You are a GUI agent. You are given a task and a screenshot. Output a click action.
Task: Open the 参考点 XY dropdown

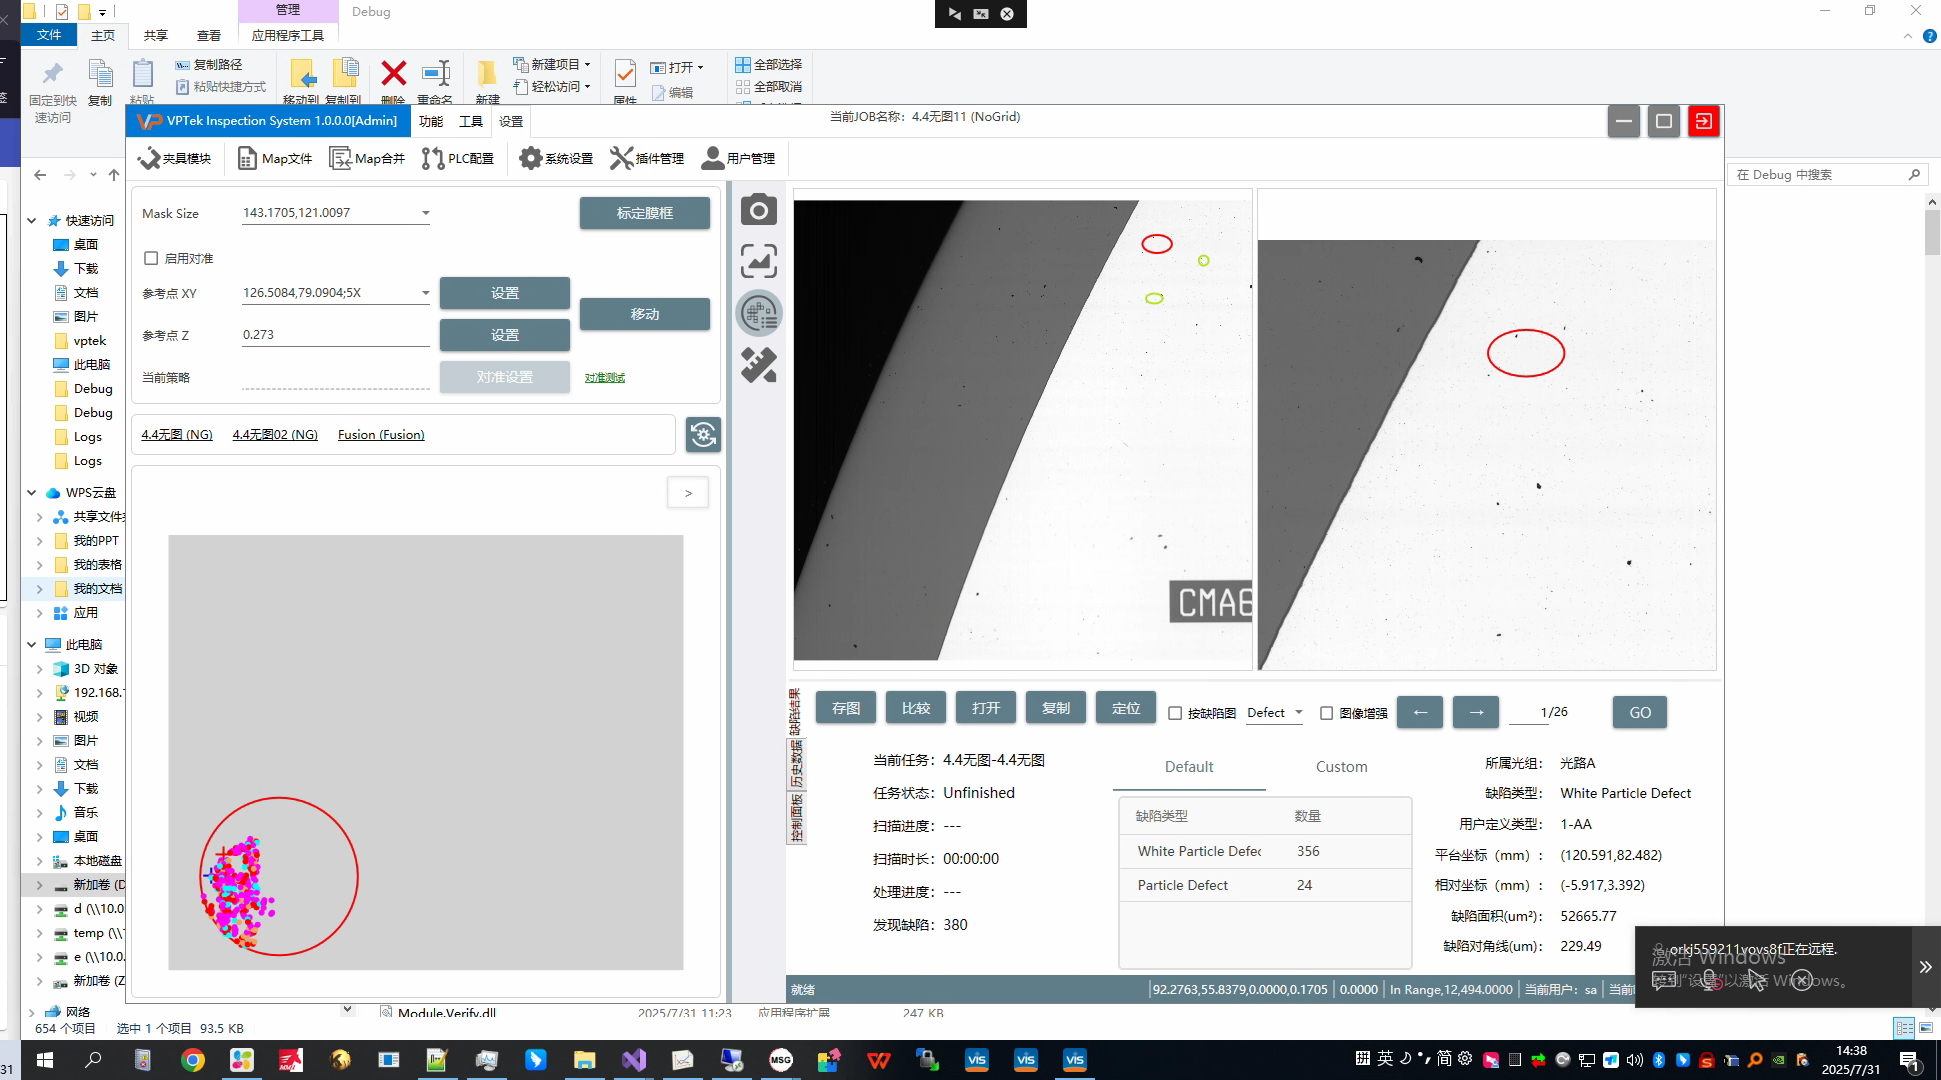(x=425, y=293)
